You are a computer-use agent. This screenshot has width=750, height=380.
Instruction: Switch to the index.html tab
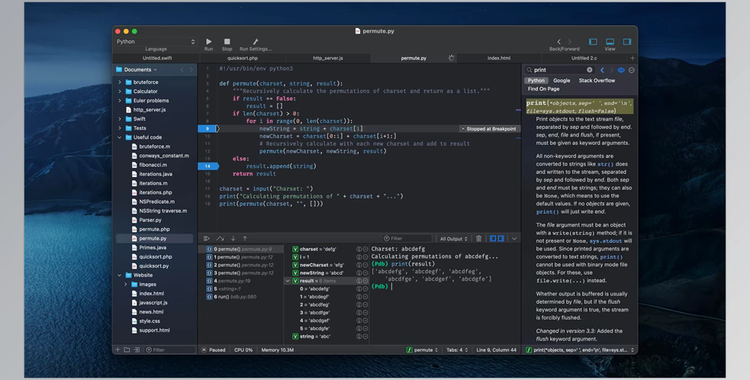click(499, 58)
